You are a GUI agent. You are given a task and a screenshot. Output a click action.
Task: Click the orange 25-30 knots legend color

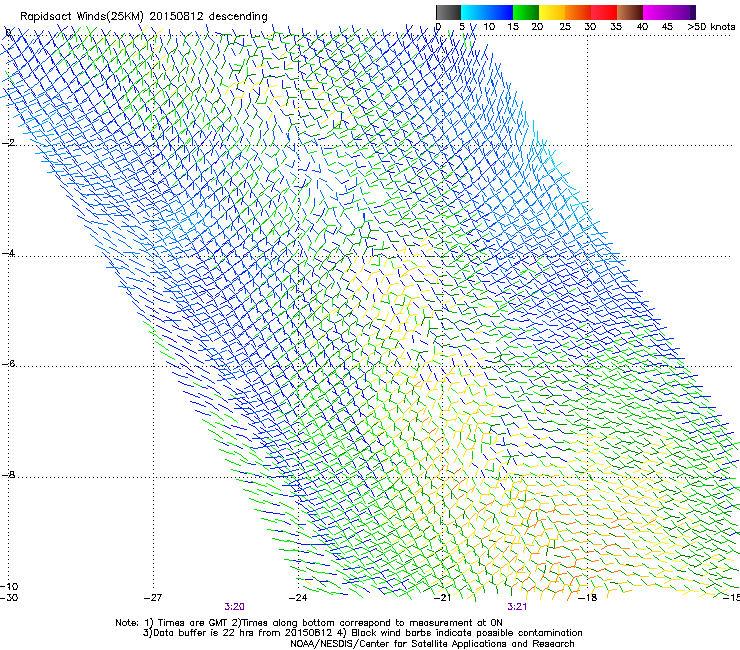[578, 12]
